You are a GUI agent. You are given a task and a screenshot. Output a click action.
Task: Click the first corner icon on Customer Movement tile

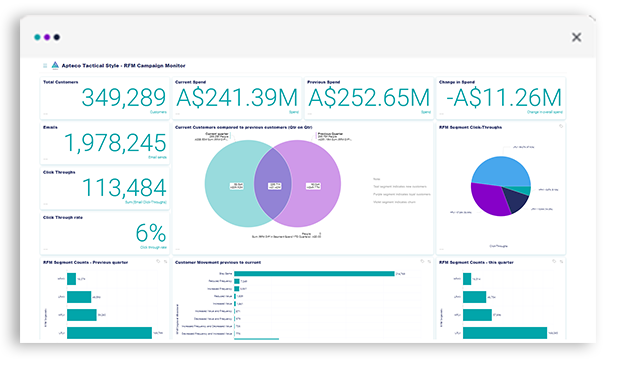pos(422,262)
